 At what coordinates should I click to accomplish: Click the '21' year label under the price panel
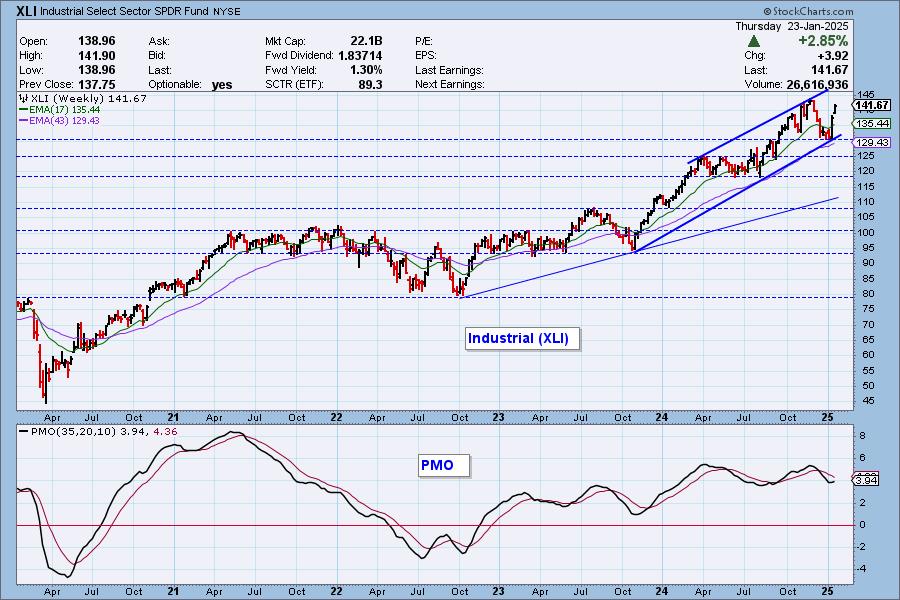(x=173, y=417)
